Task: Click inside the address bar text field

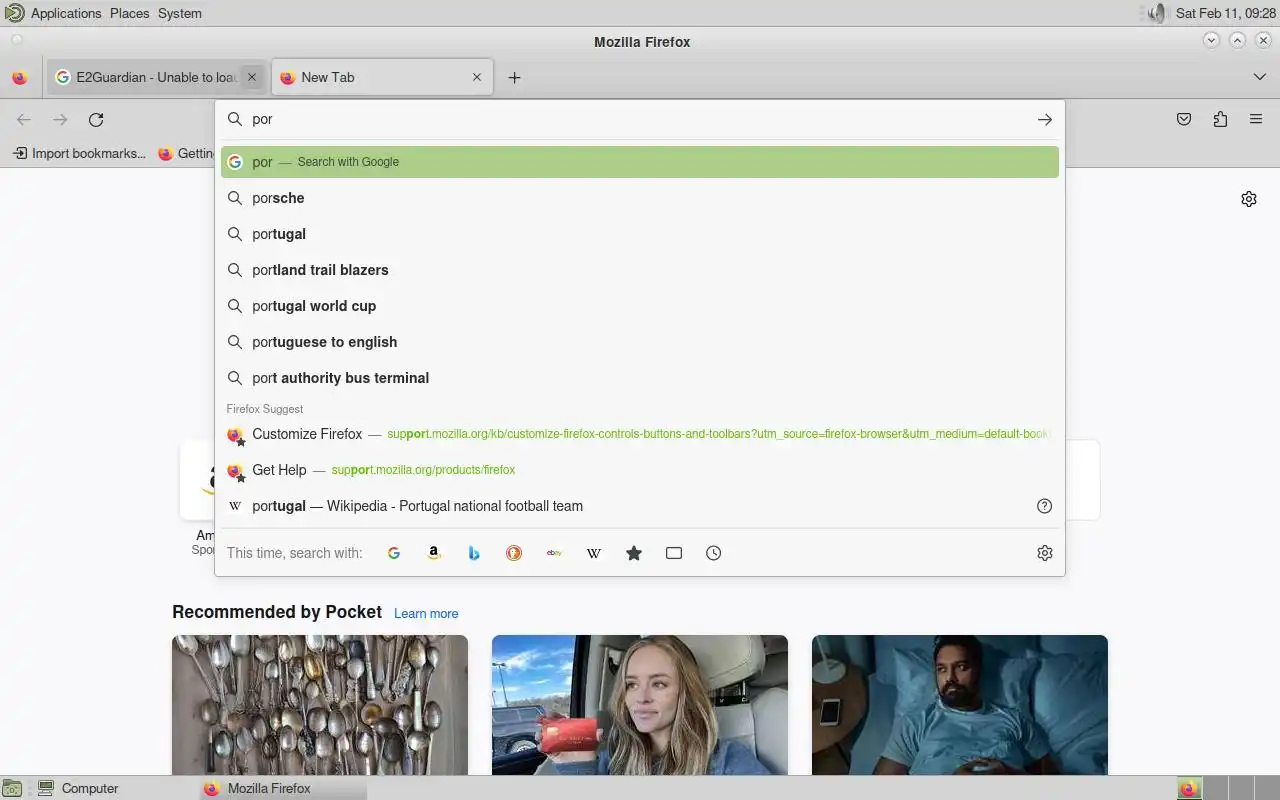Action: [640, 119]
